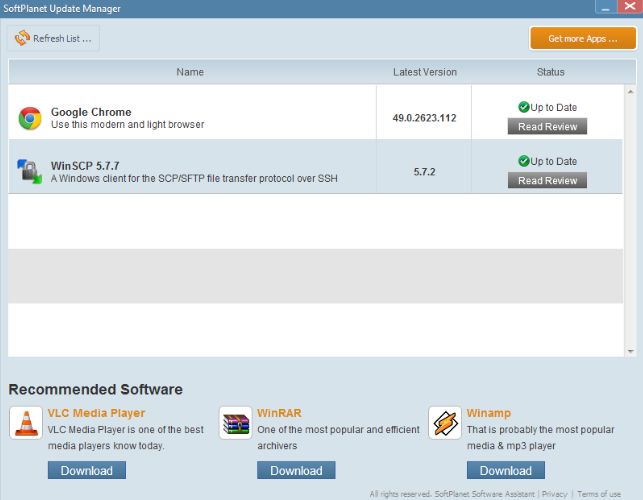The image size is (643, 500).
Task: Click the list scrollbar up arrow
Action: click(630, 92)
